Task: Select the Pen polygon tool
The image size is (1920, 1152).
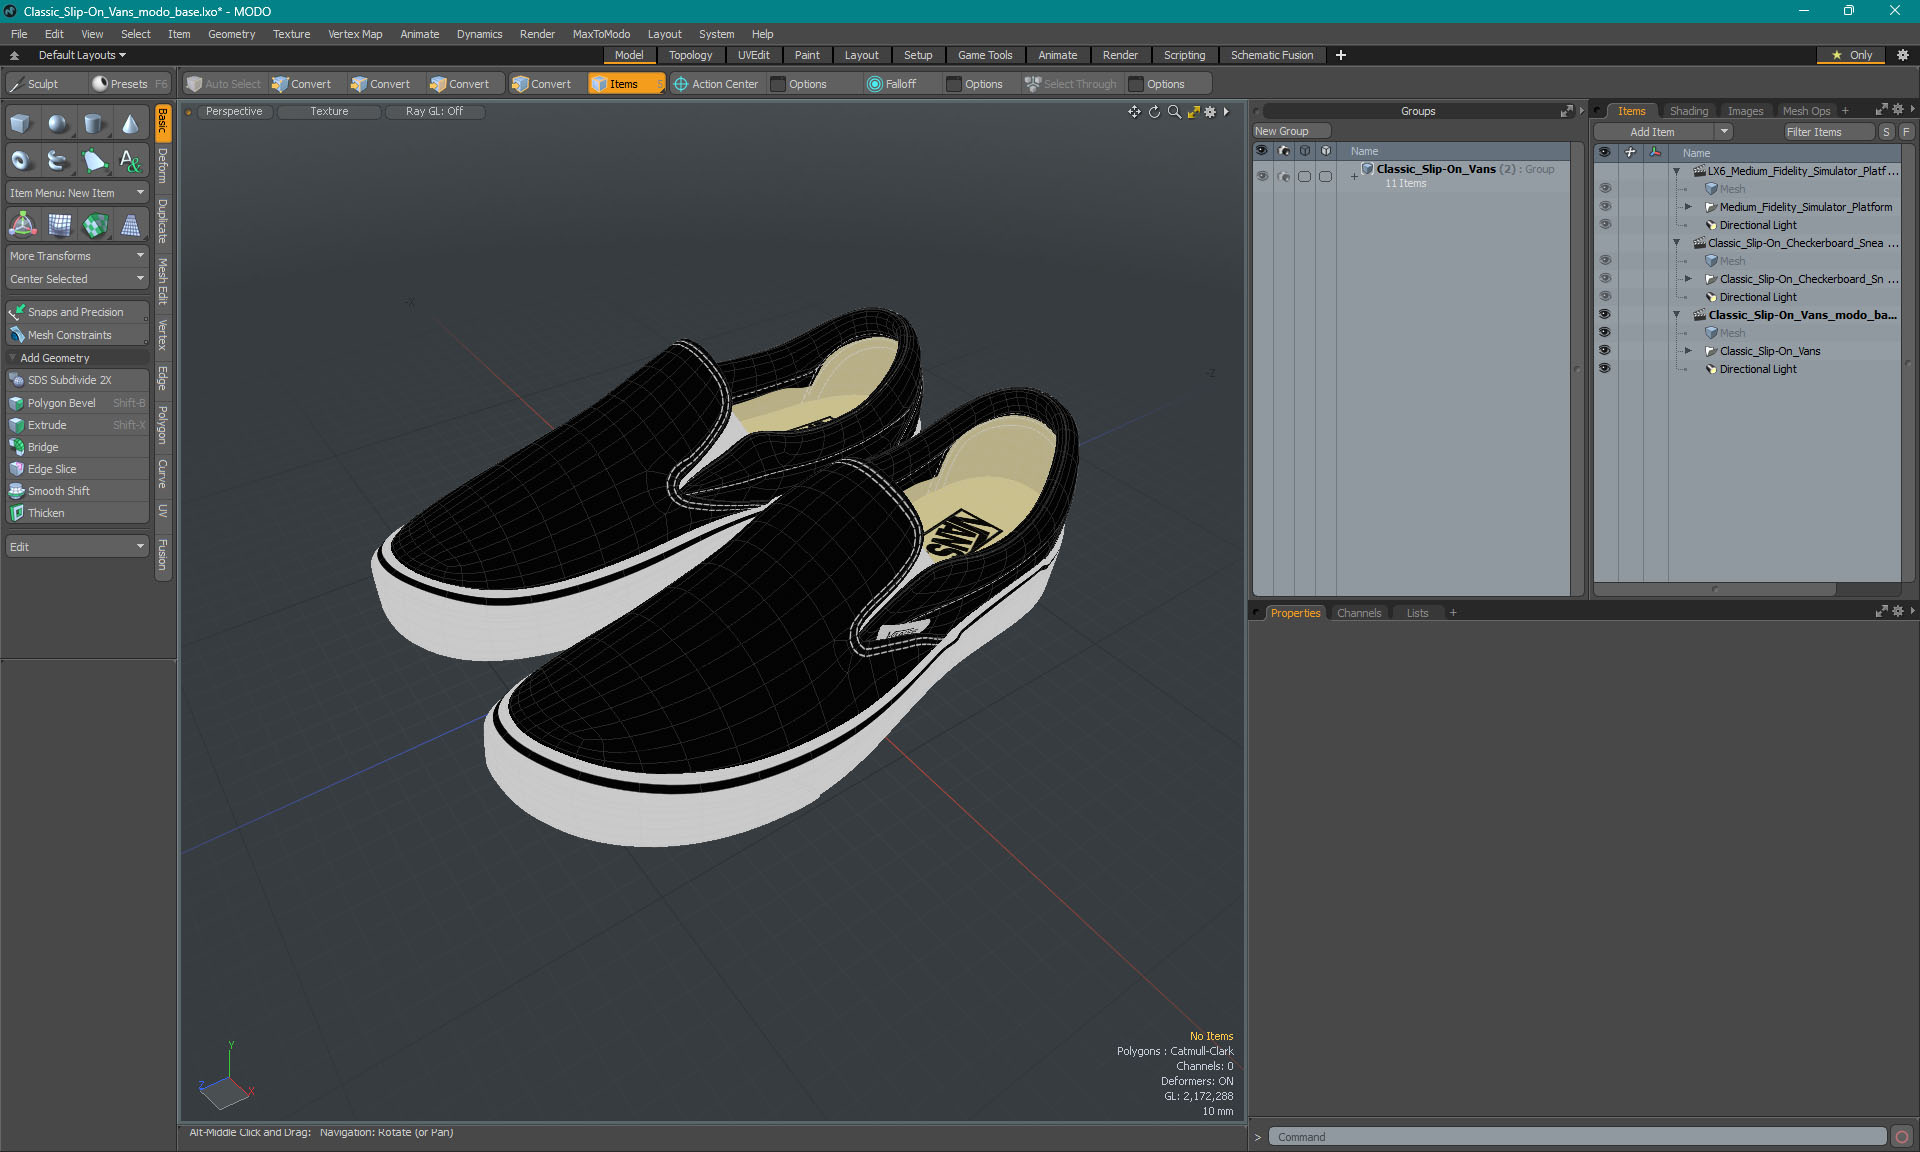Action: pos(94,160)
